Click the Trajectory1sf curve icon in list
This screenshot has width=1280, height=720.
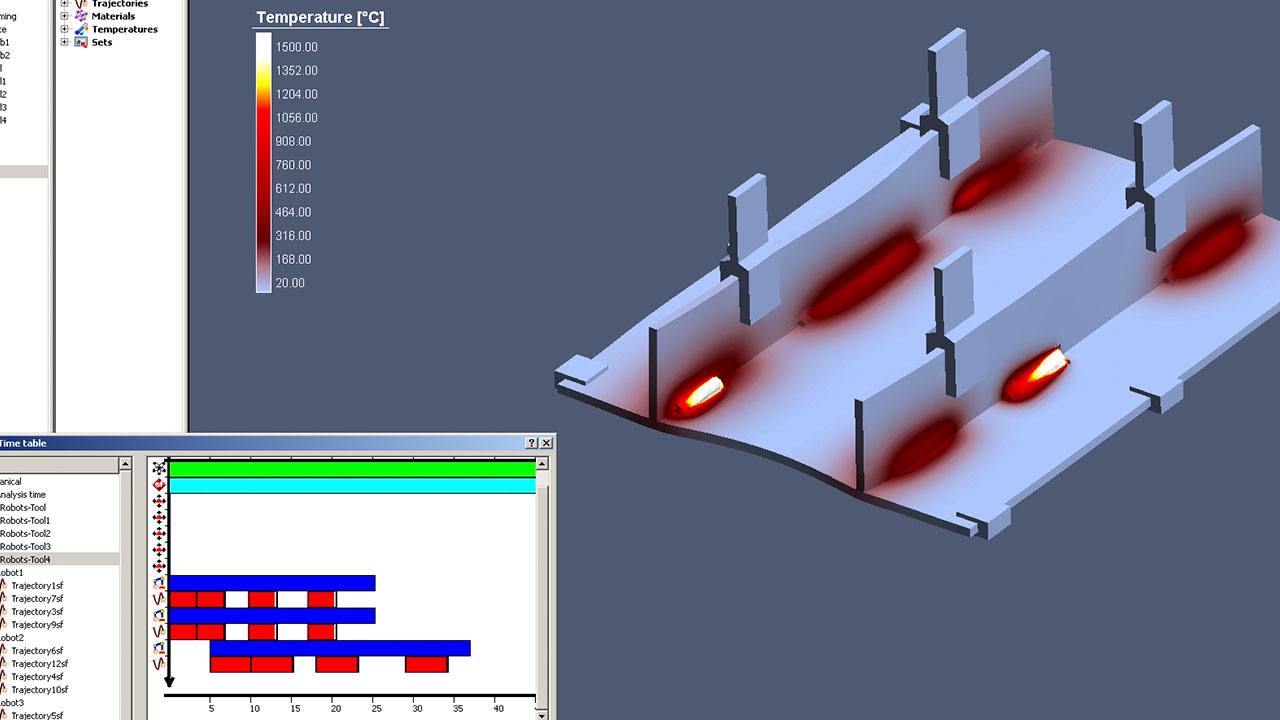point(3,586)
